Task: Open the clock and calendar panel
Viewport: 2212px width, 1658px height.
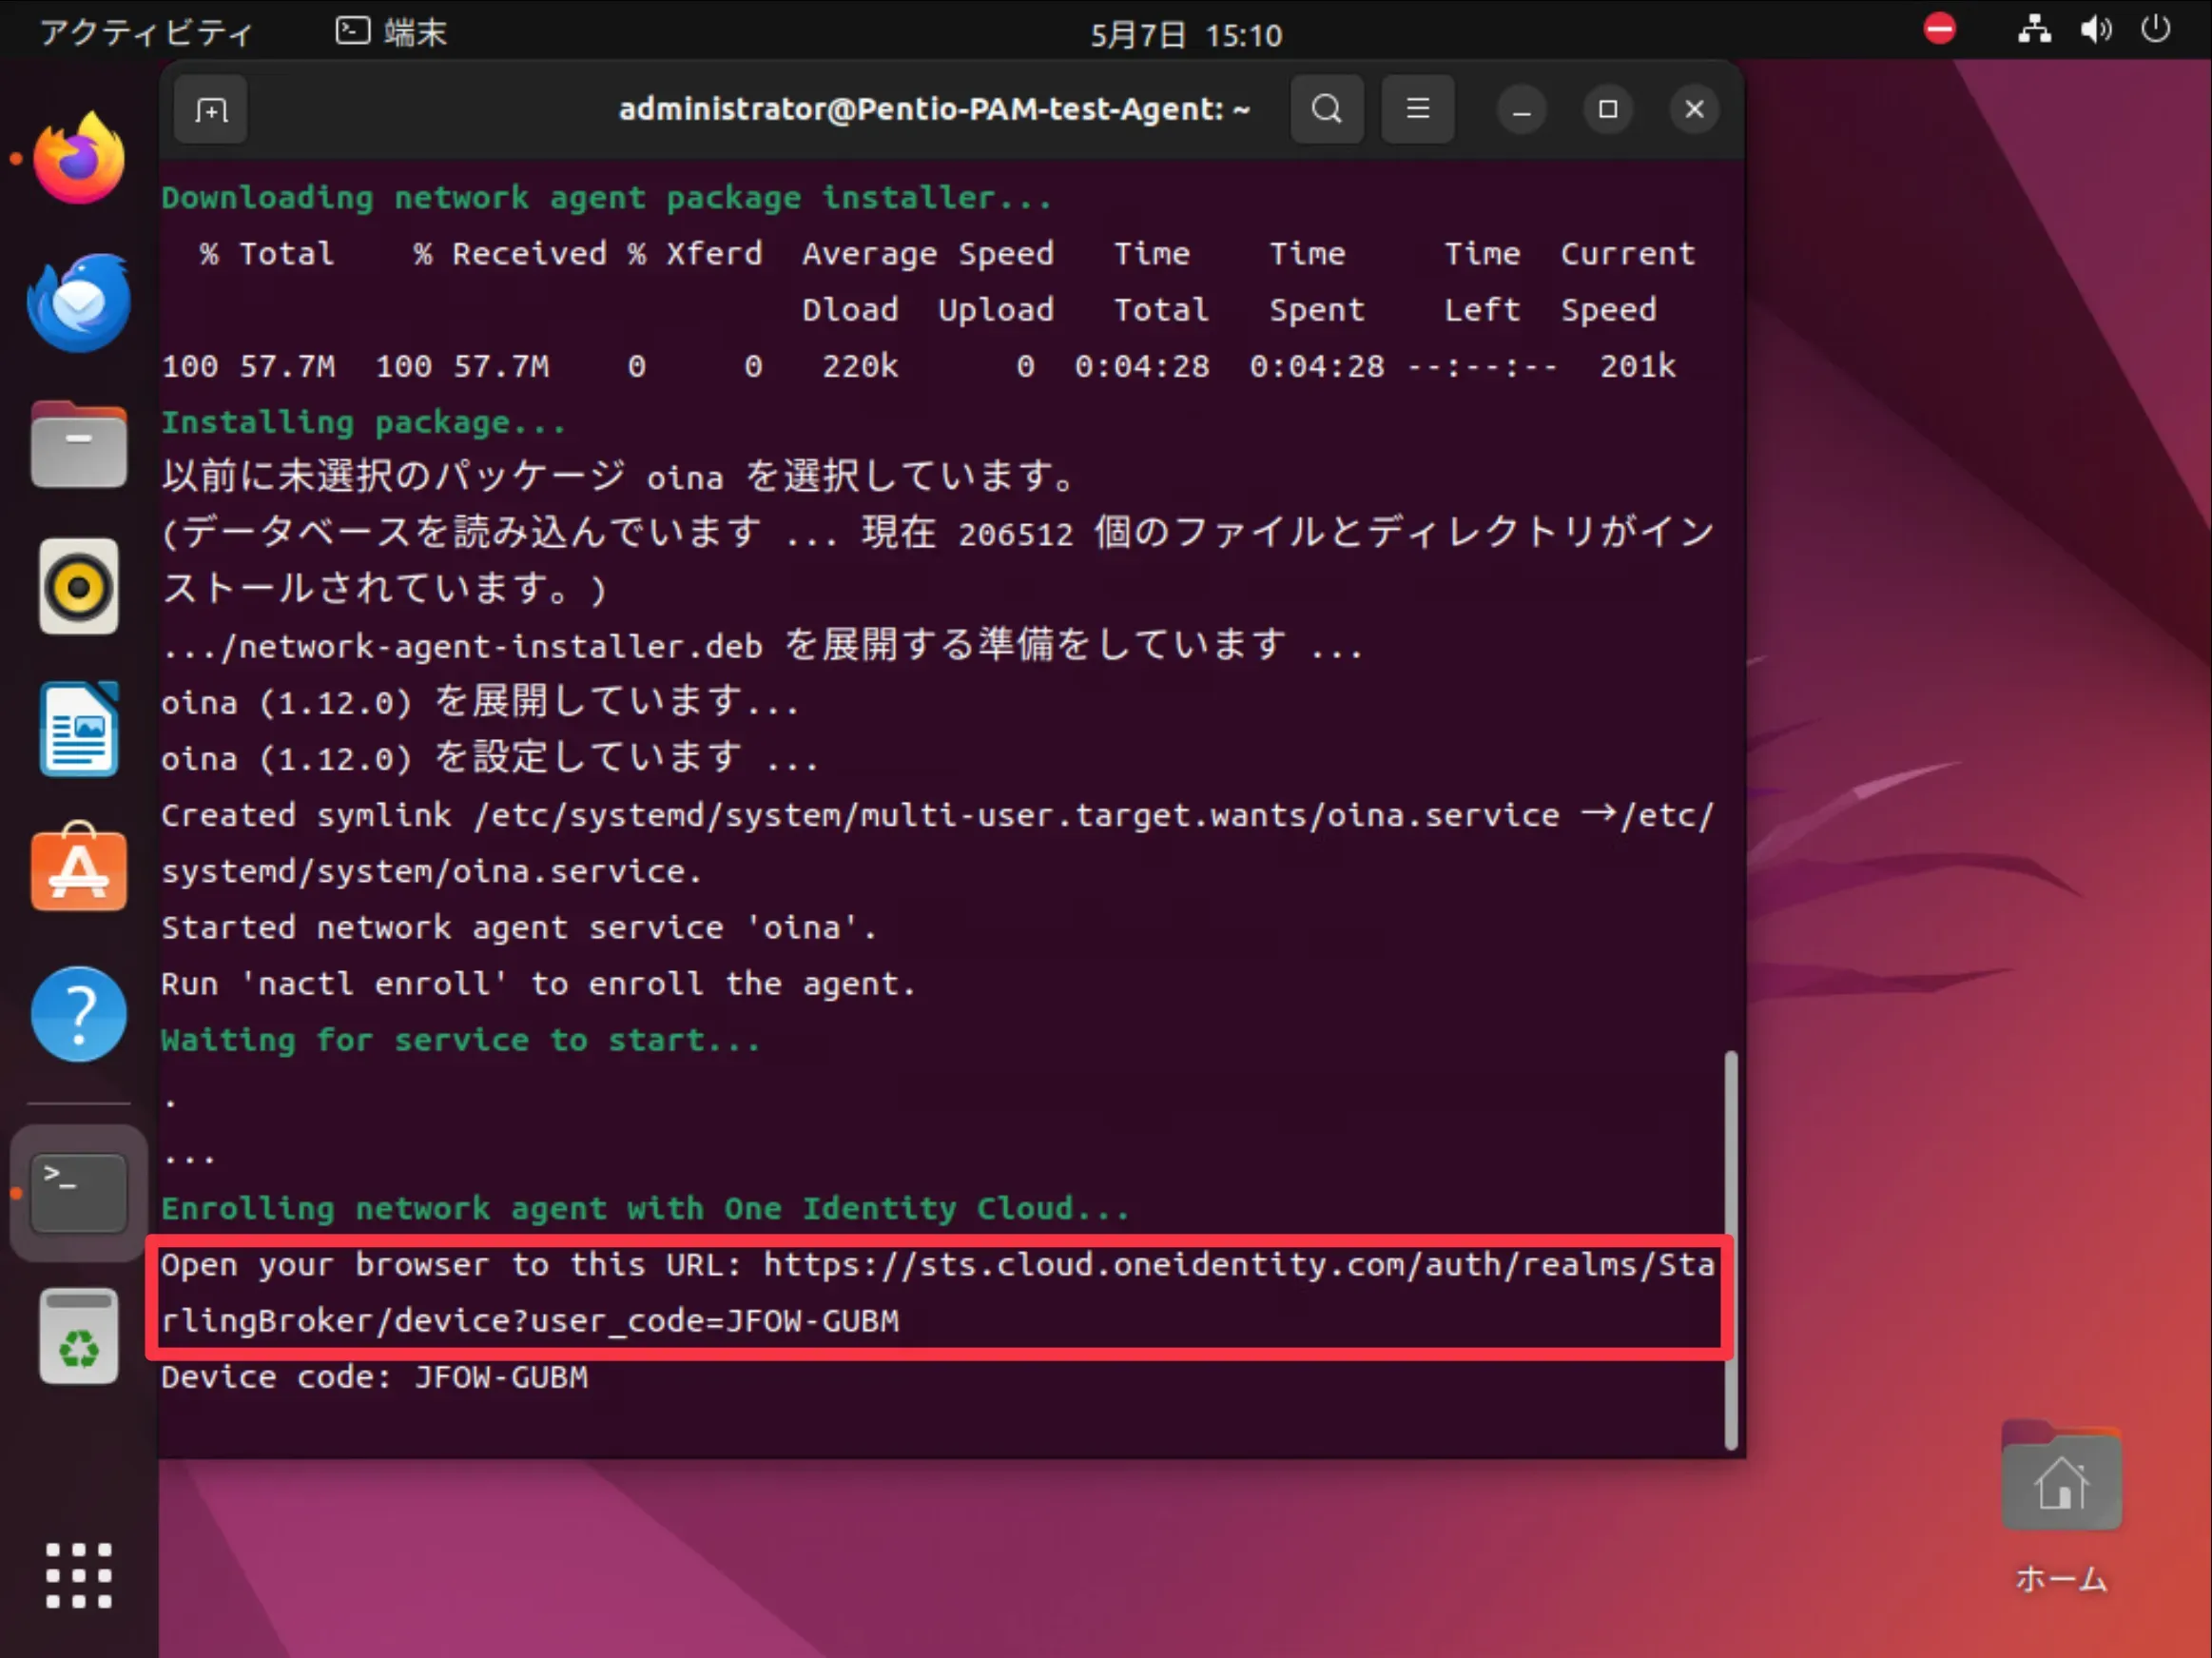Action: (x=1185, y=35)
